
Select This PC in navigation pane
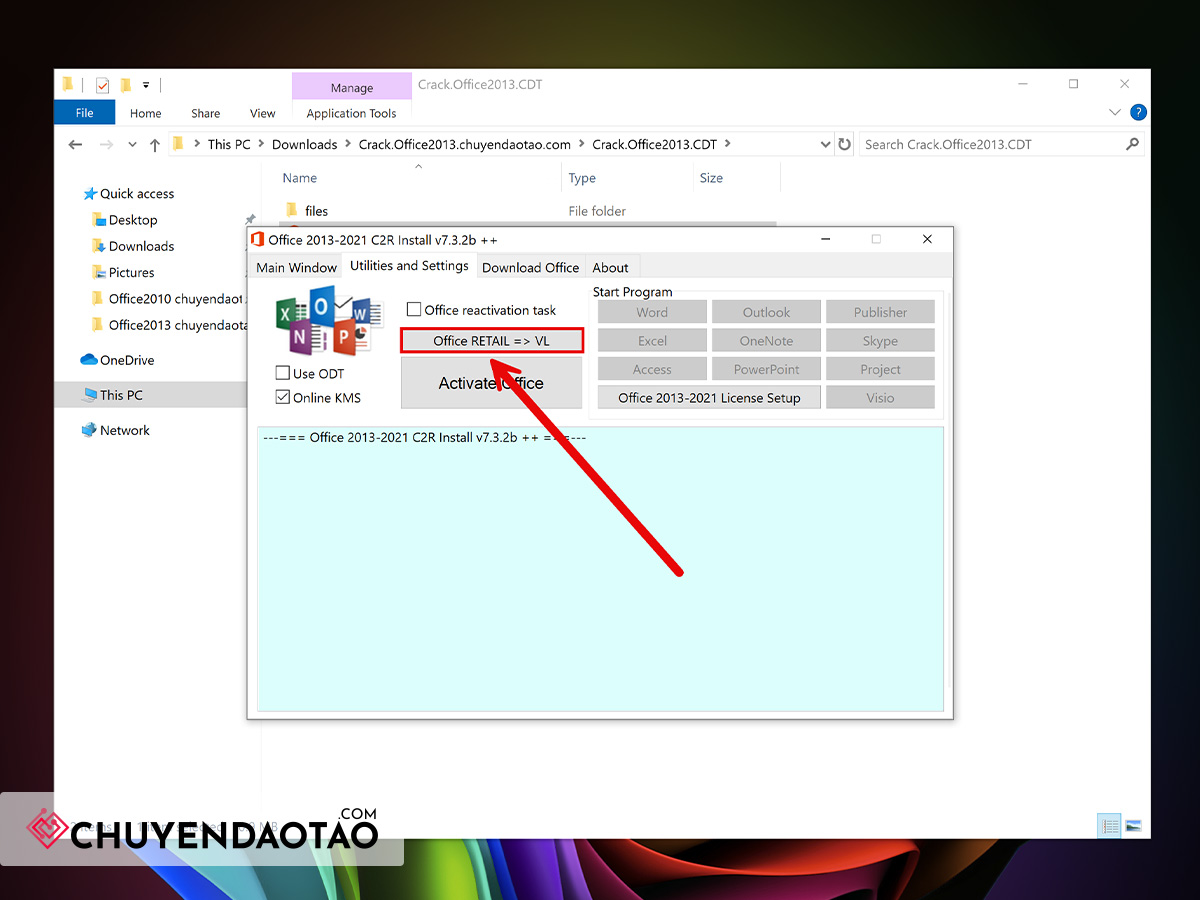coord(121,395)
